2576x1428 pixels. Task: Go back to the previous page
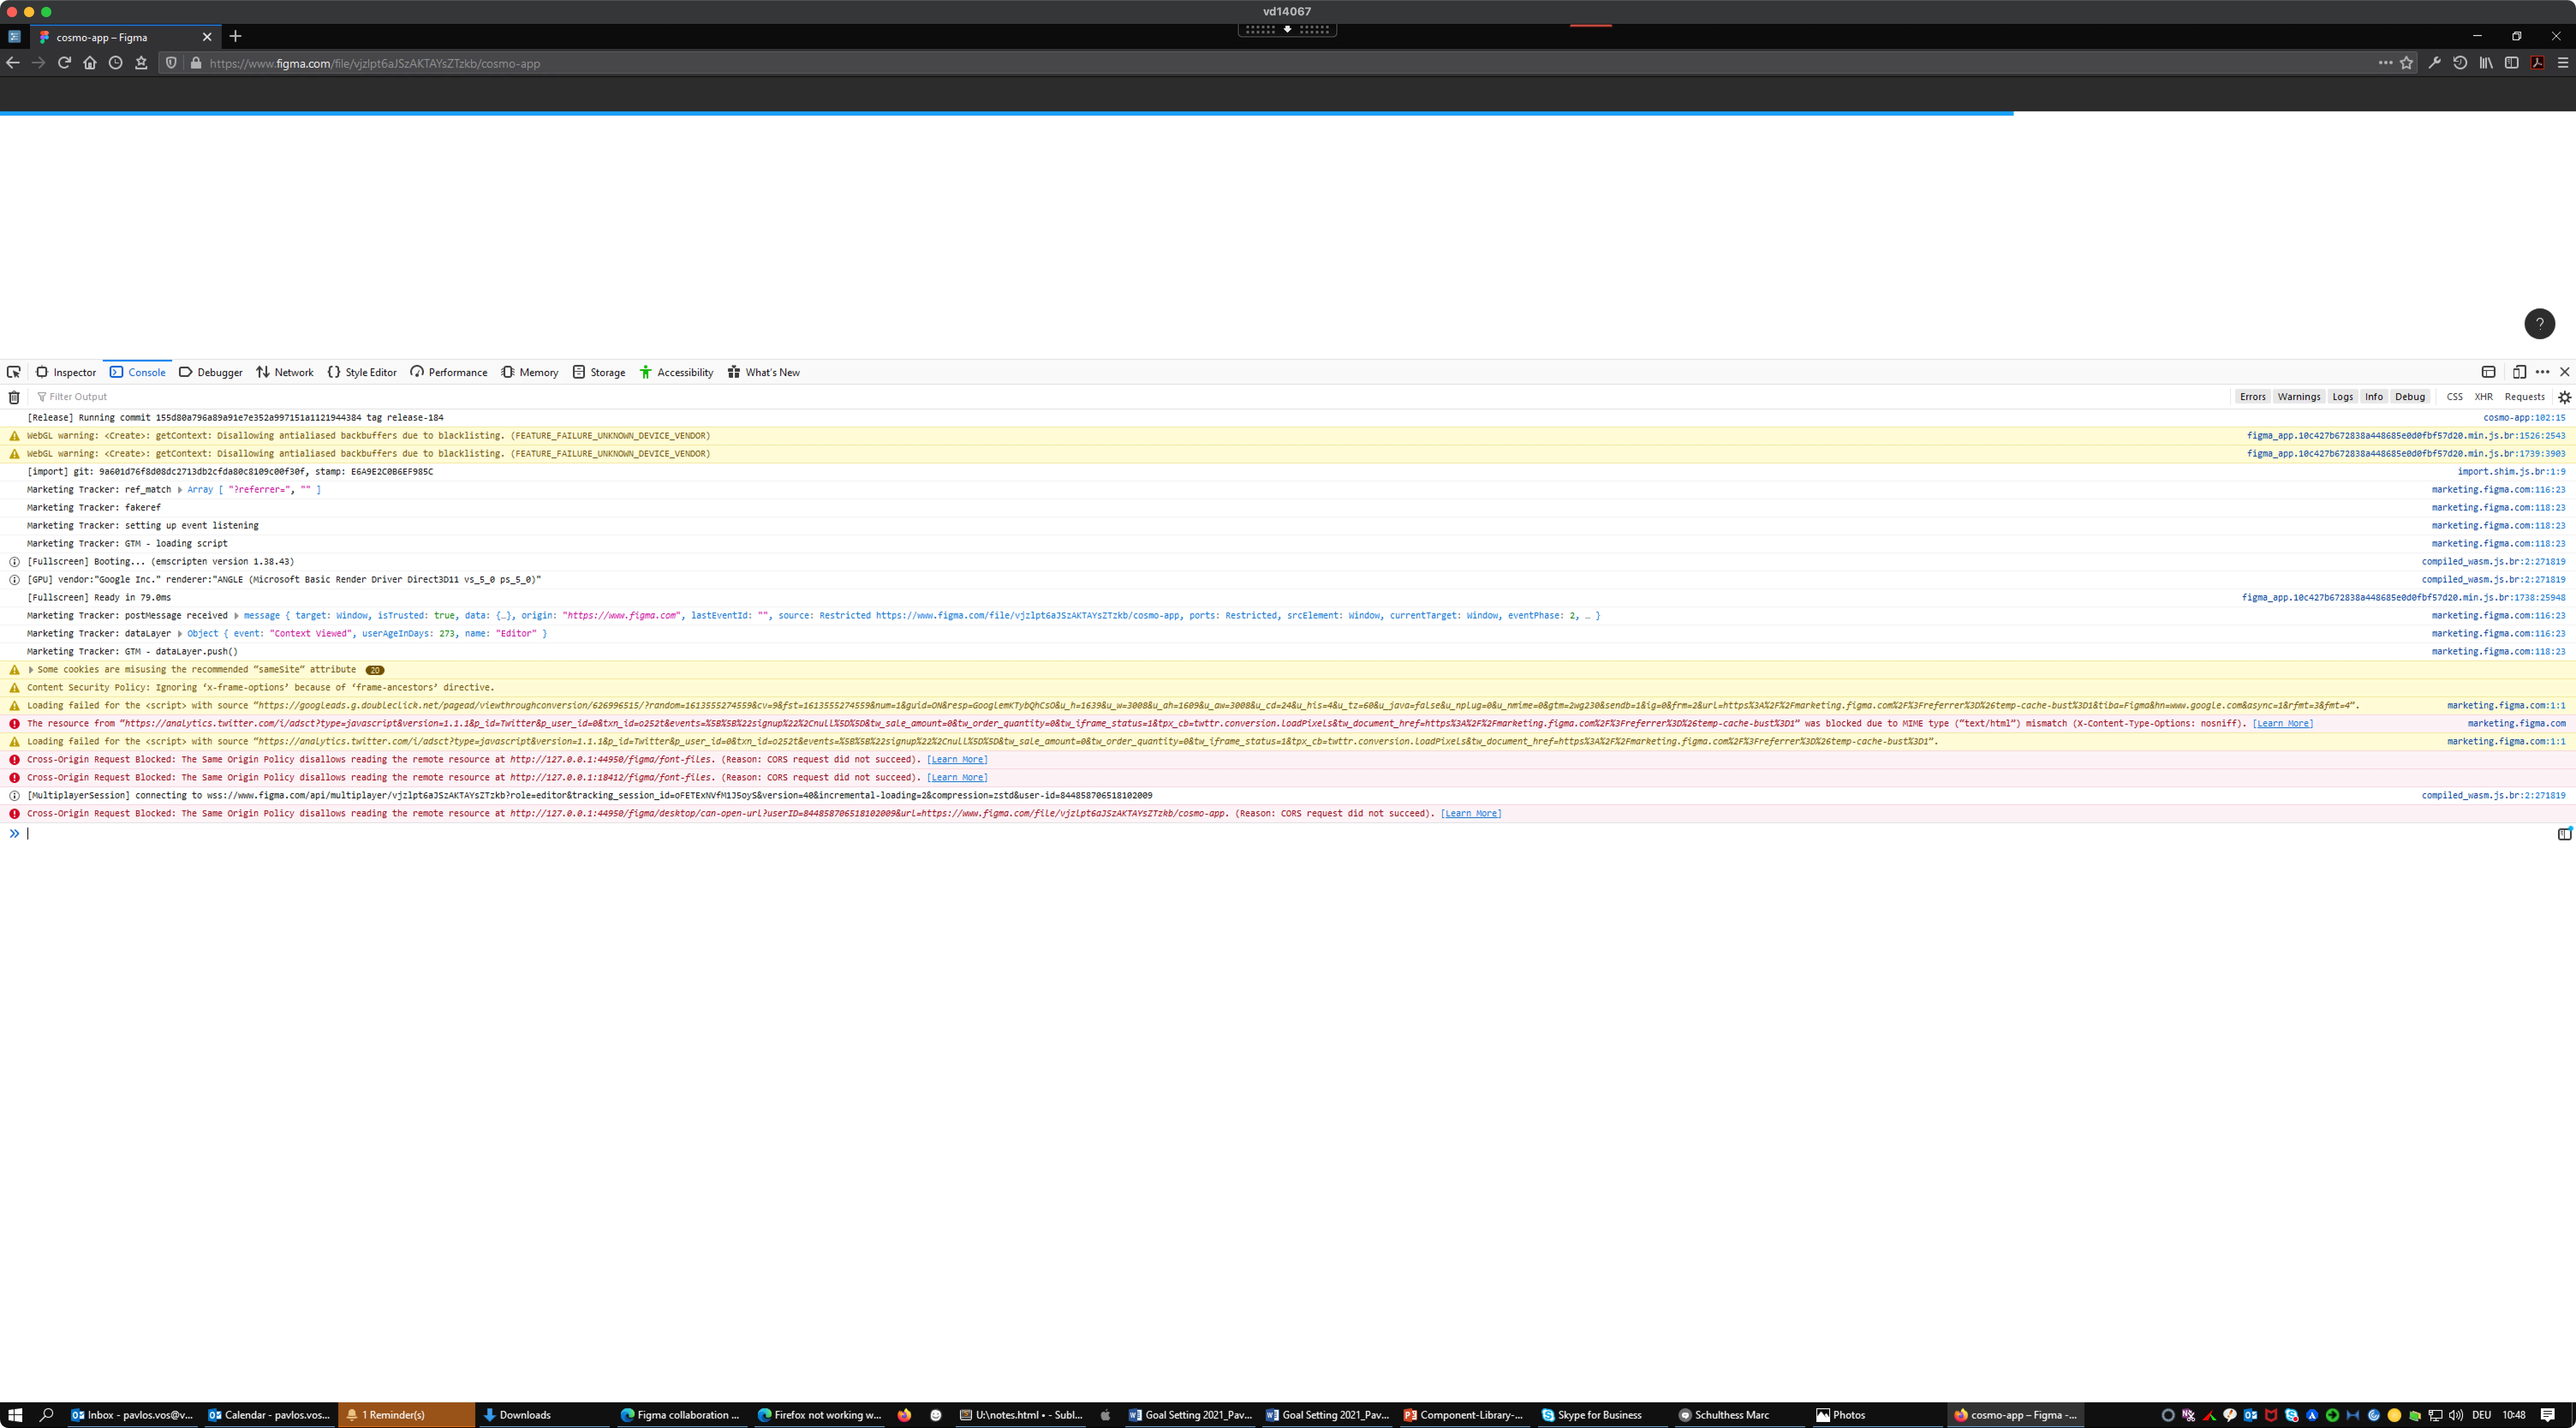13,63
